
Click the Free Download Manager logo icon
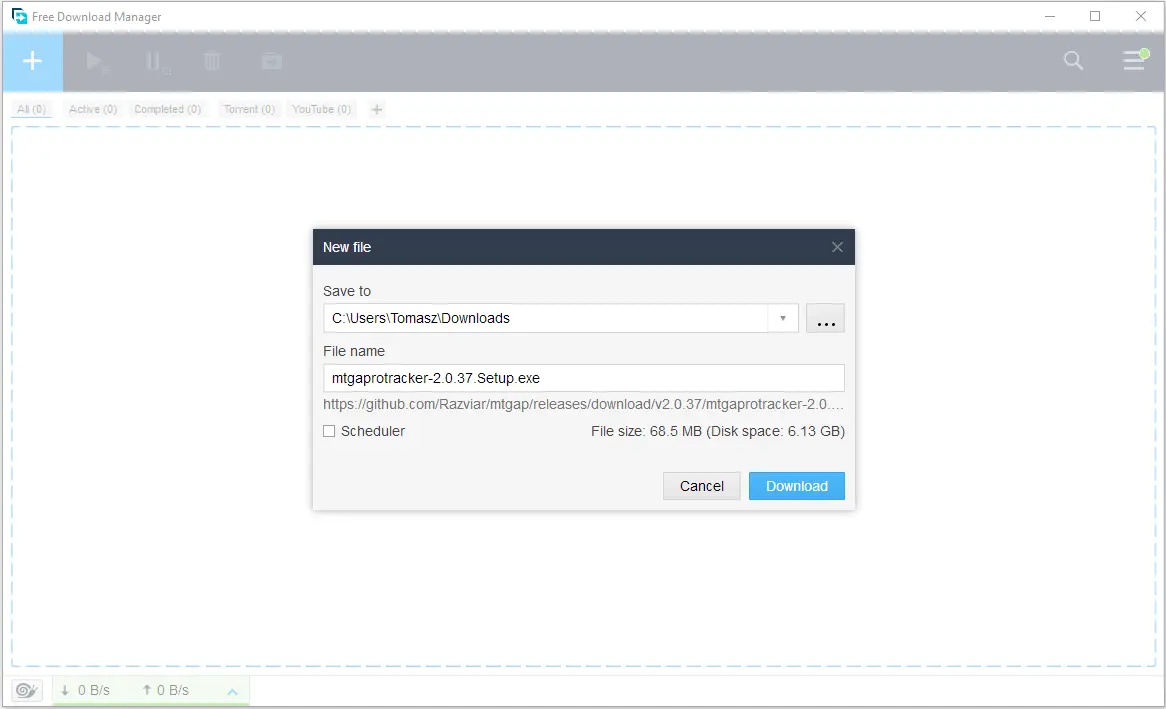click(x=19, y=16)
